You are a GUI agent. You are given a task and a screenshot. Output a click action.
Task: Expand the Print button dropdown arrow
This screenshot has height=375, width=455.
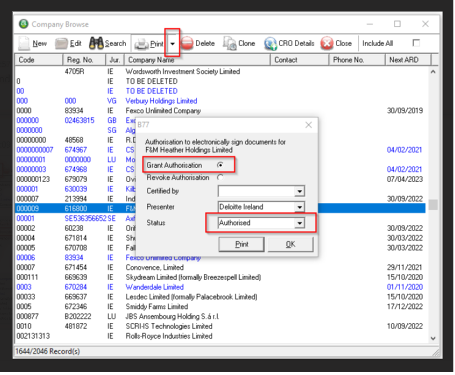[x=172, y=44]
